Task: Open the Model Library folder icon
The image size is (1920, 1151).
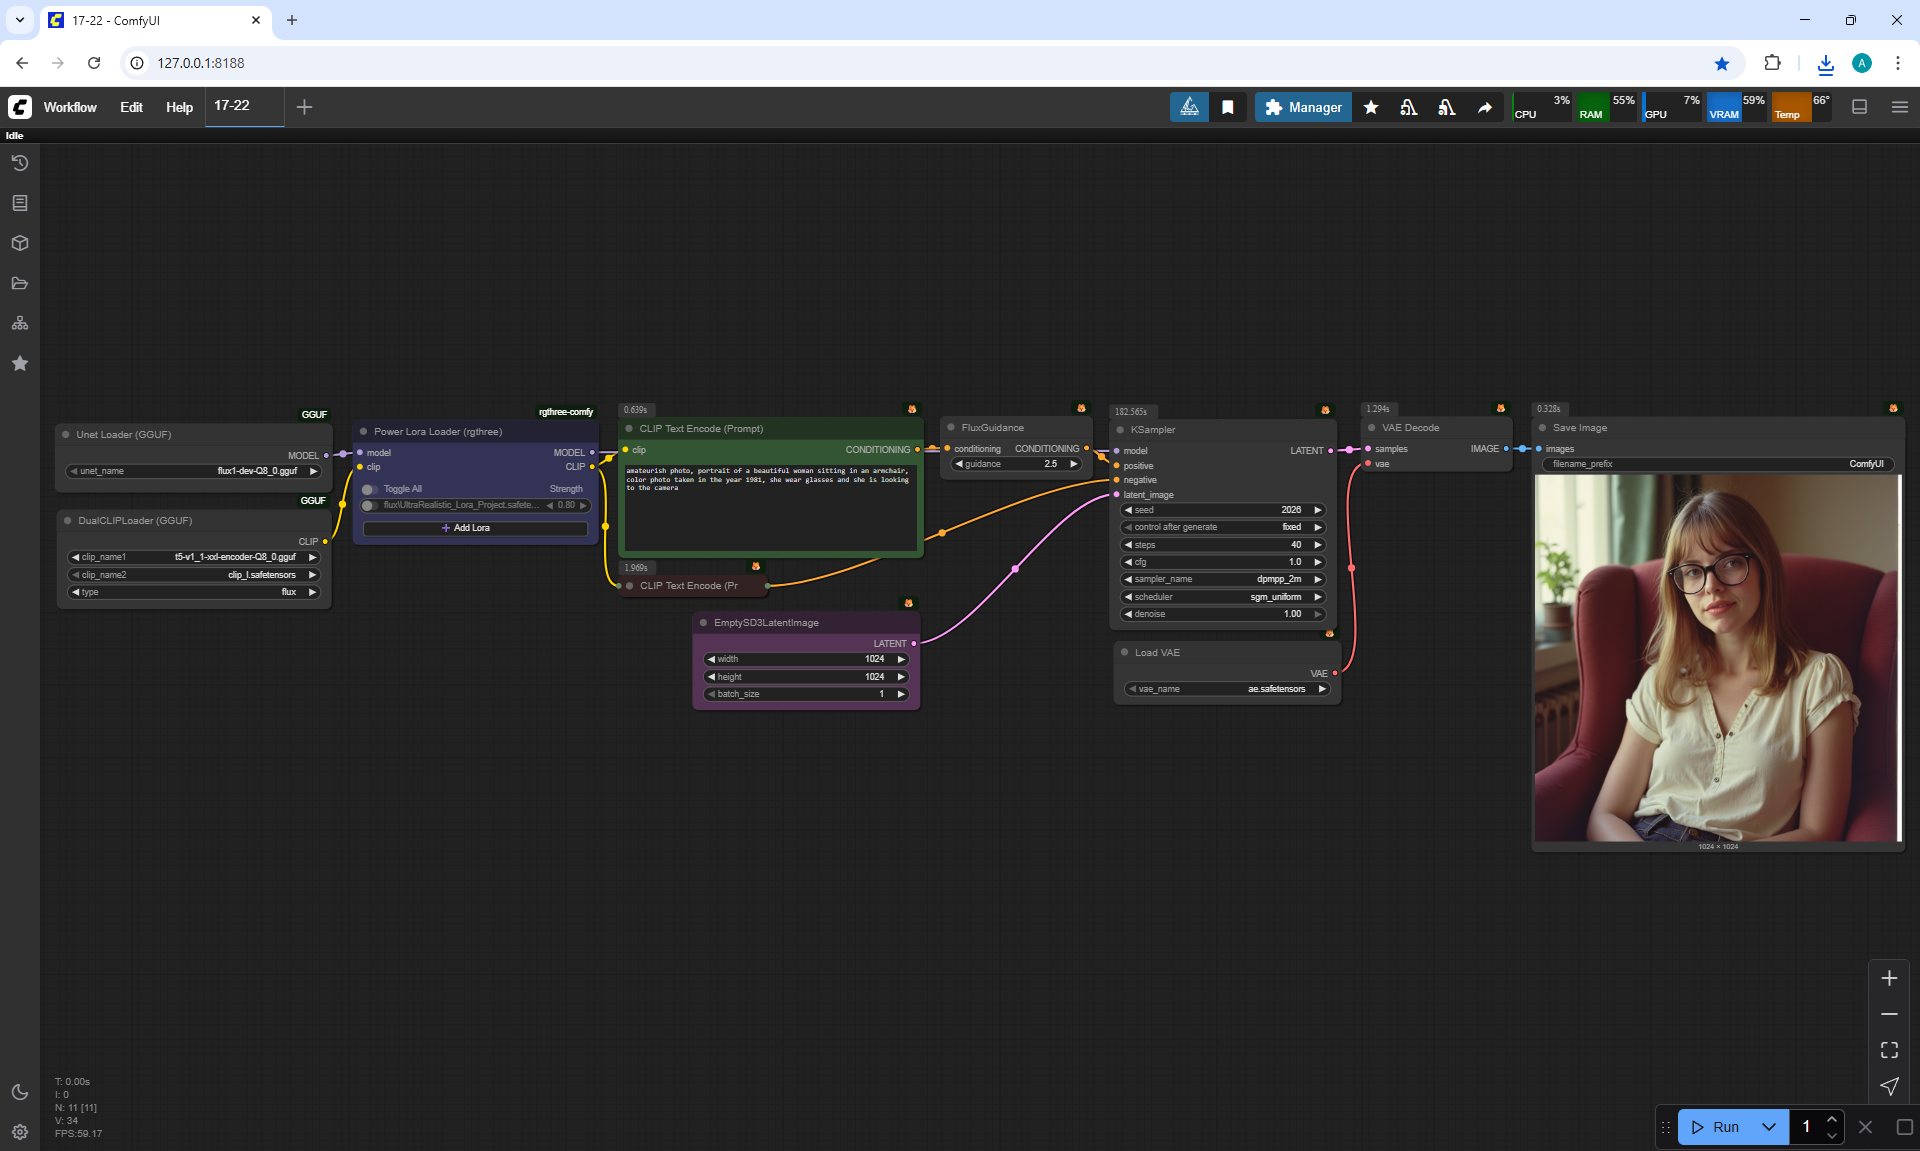Action: pyautogui.click(x=20, y=283)
